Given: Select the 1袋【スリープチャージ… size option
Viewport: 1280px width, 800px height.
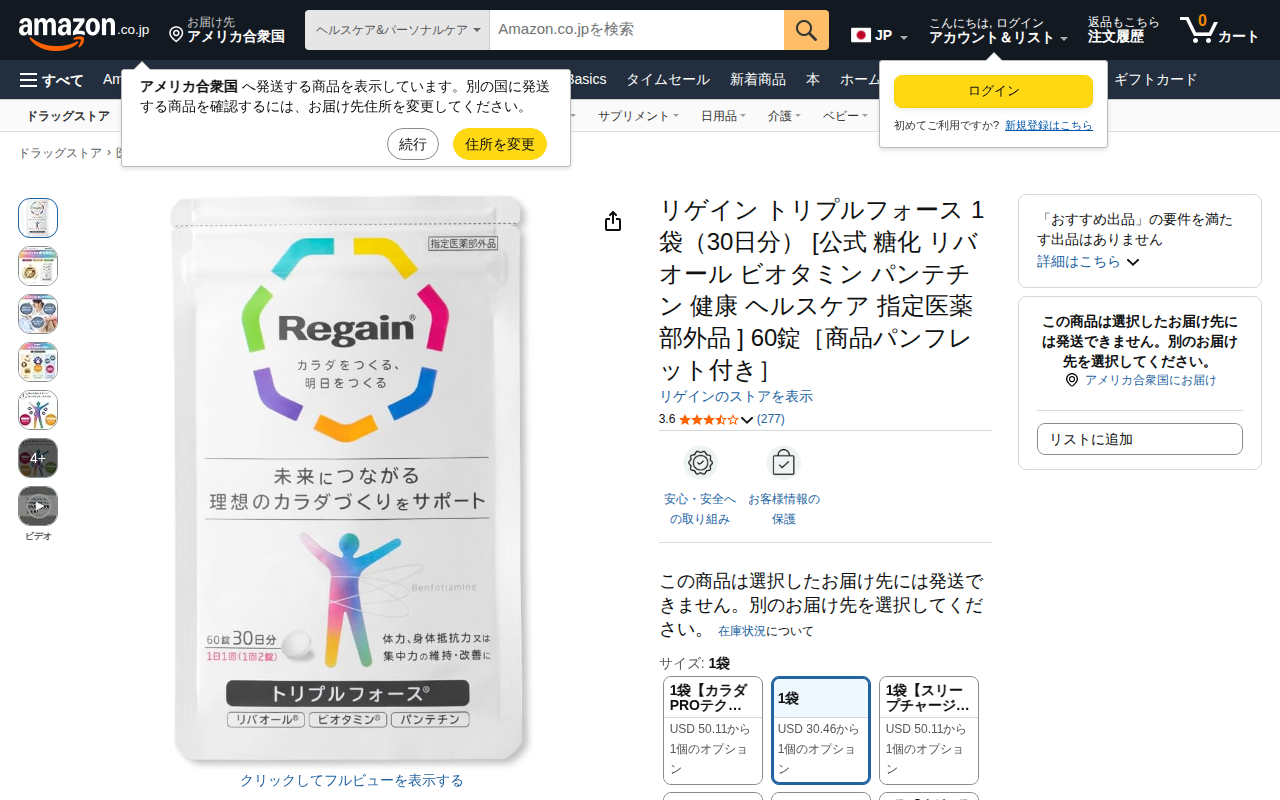Looking at the screenshot, I should (x=929, y=730).
